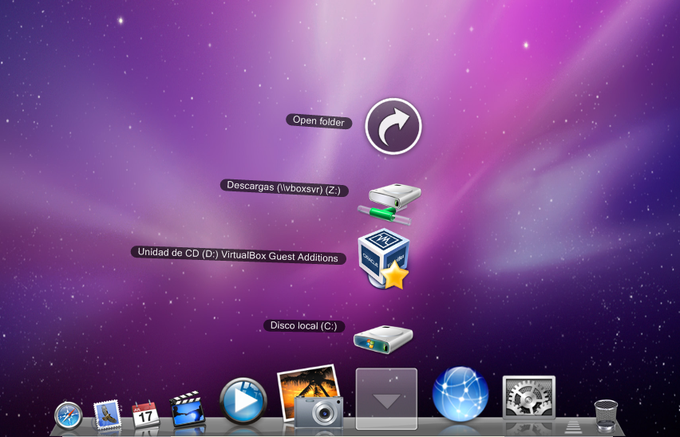Click the Open folder arrow icon
Screen dimensions: 680x437
point(393,126)
